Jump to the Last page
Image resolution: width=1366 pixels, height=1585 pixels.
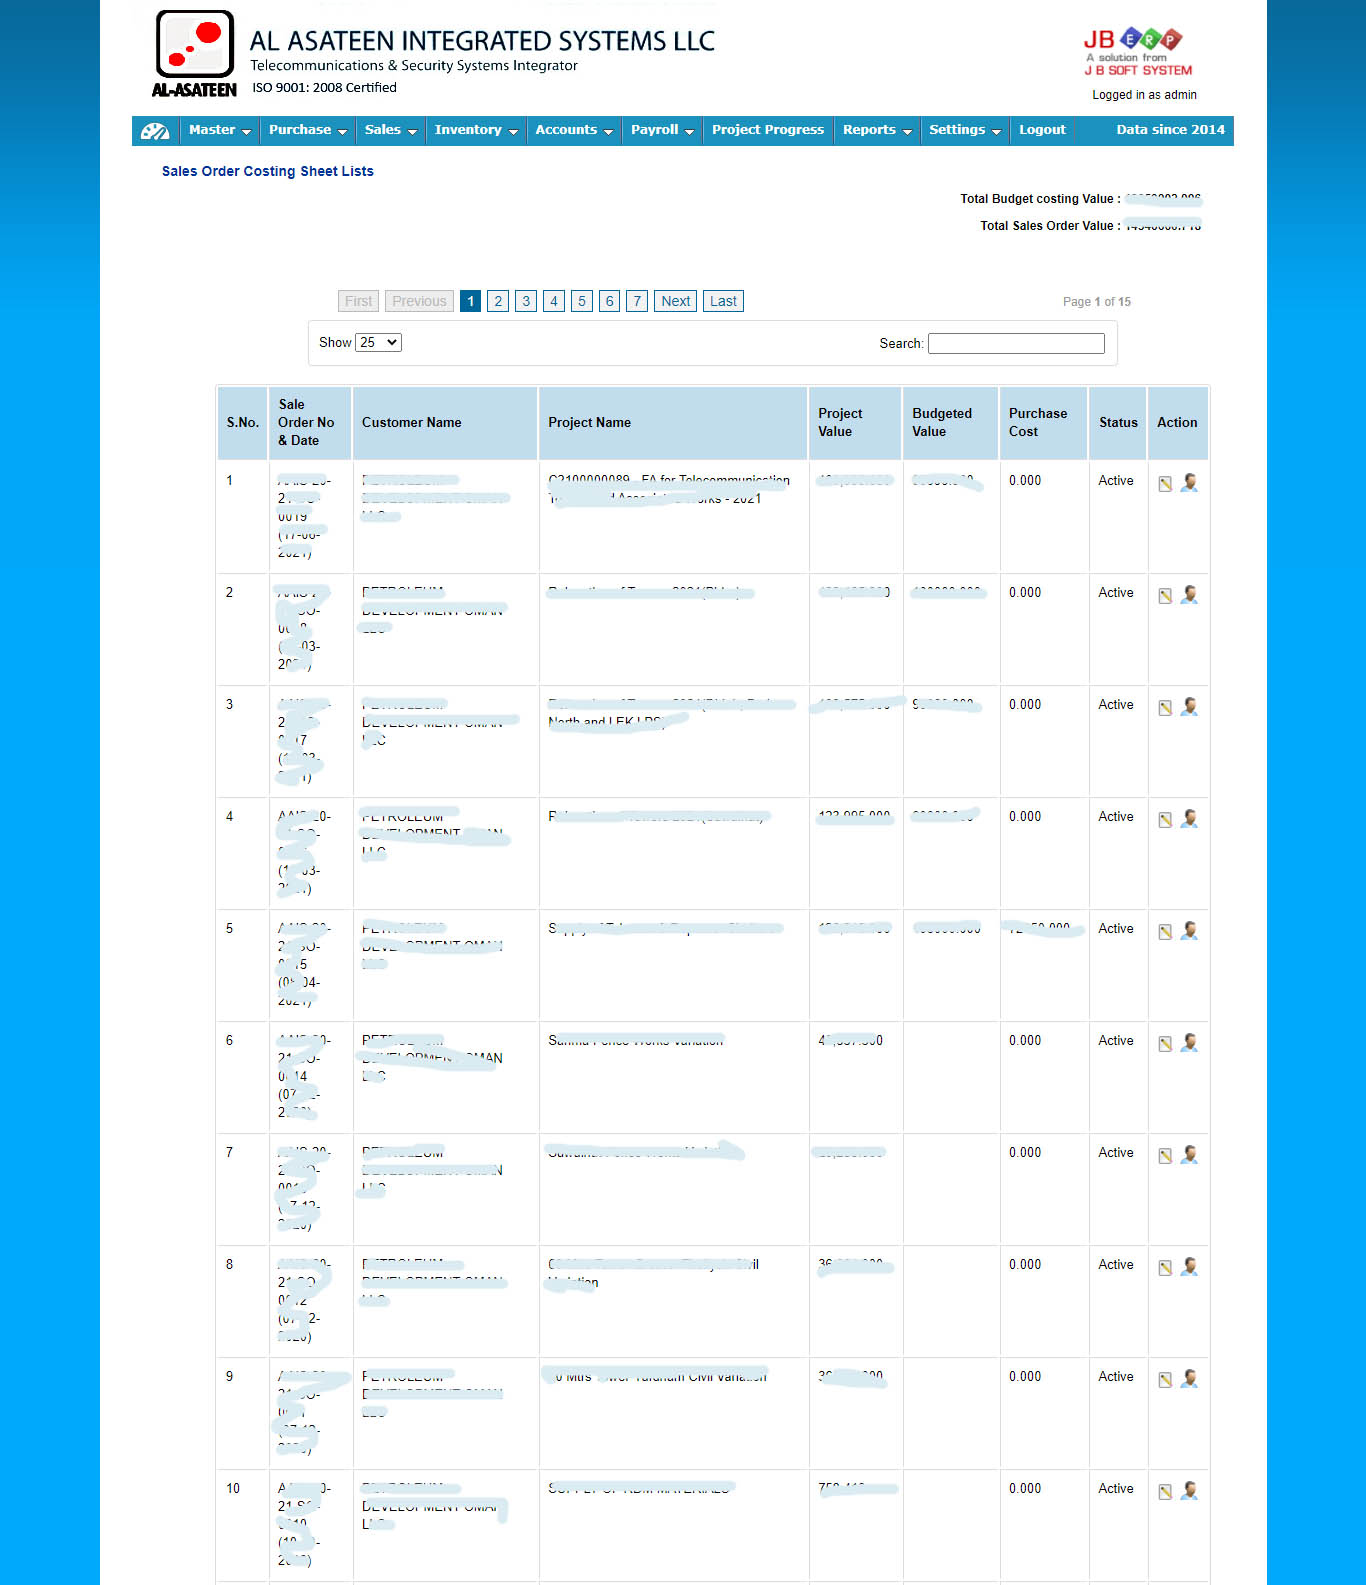click(x=723, y=301)
